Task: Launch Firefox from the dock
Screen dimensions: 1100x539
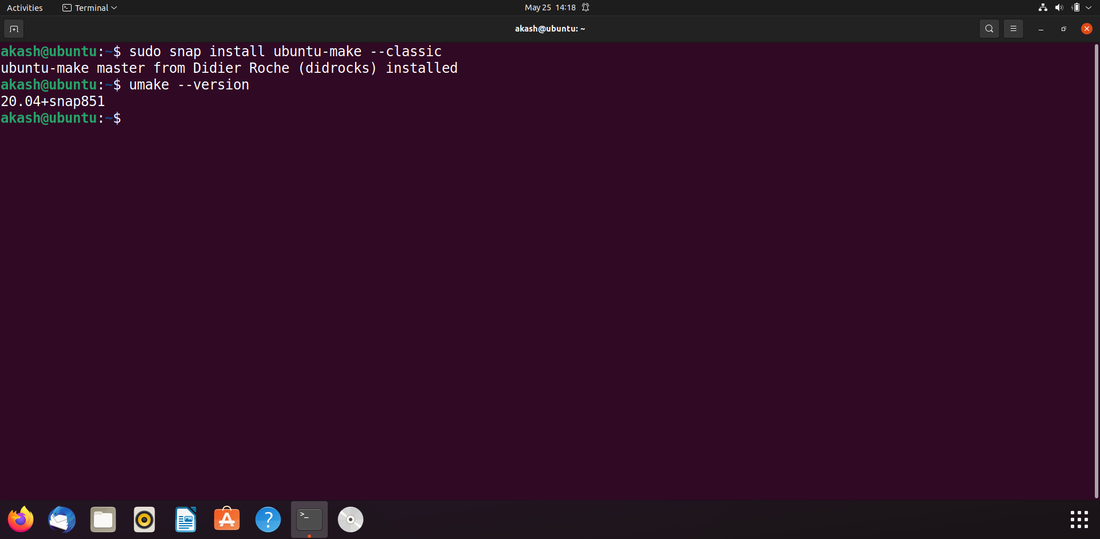Action: (x=21, y=519)
